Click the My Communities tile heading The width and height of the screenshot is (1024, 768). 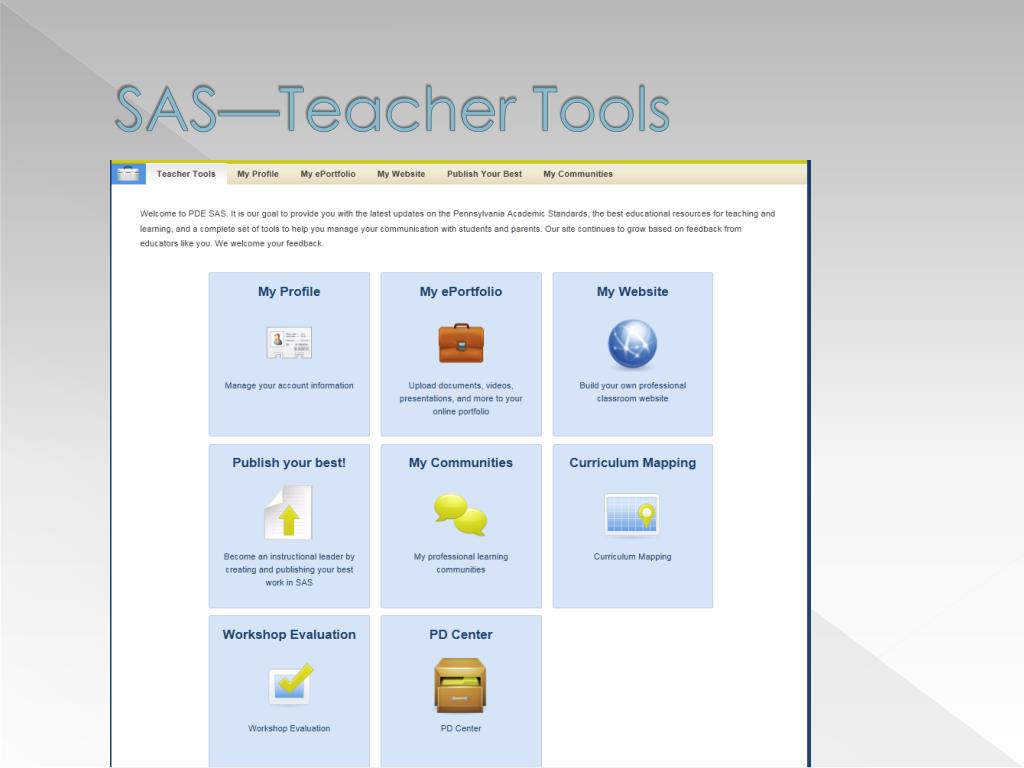point(461,463)
